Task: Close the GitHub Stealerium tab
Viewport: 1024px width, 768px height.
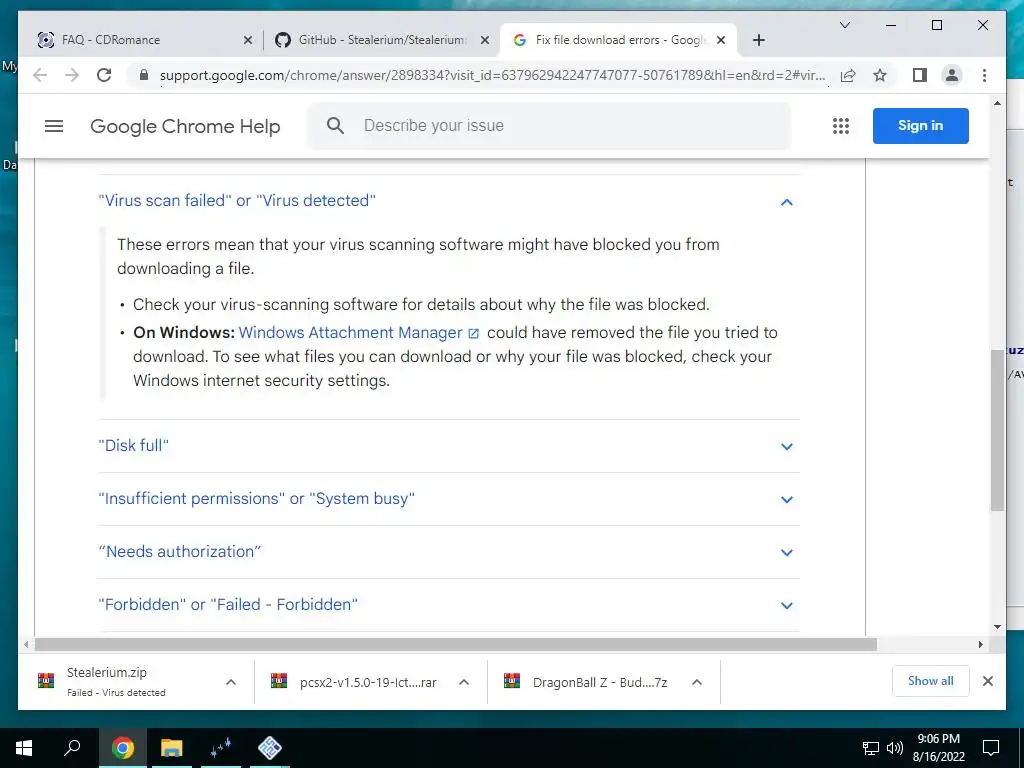Action: [485, 40]
